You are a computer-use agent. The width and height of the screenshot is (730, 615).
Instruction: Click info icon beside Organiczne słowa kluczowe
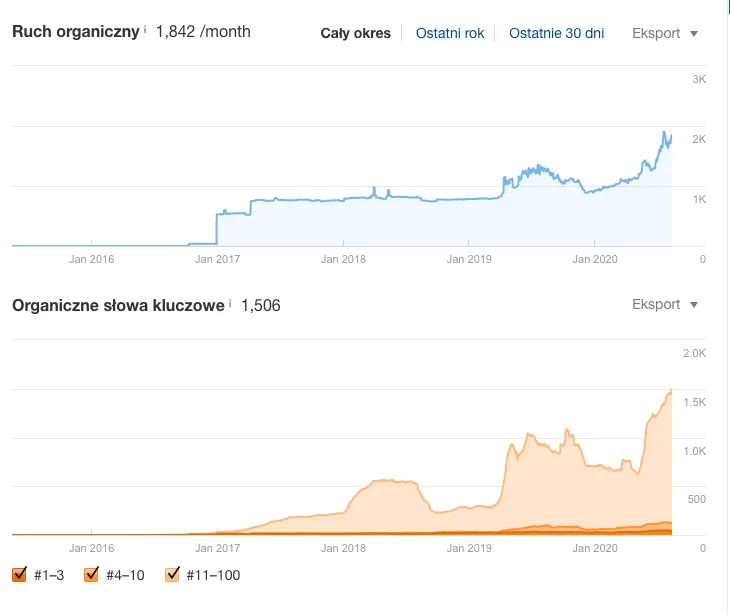pos(230,302)
